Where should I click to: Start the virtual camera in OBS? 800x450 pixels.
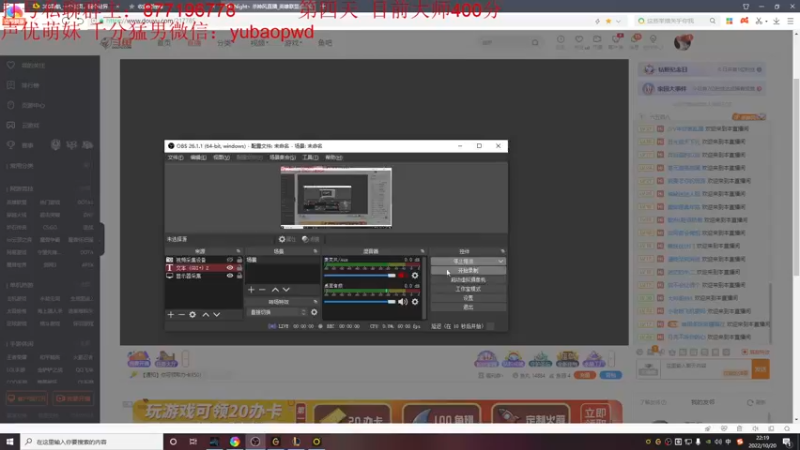tap(468, 280)
